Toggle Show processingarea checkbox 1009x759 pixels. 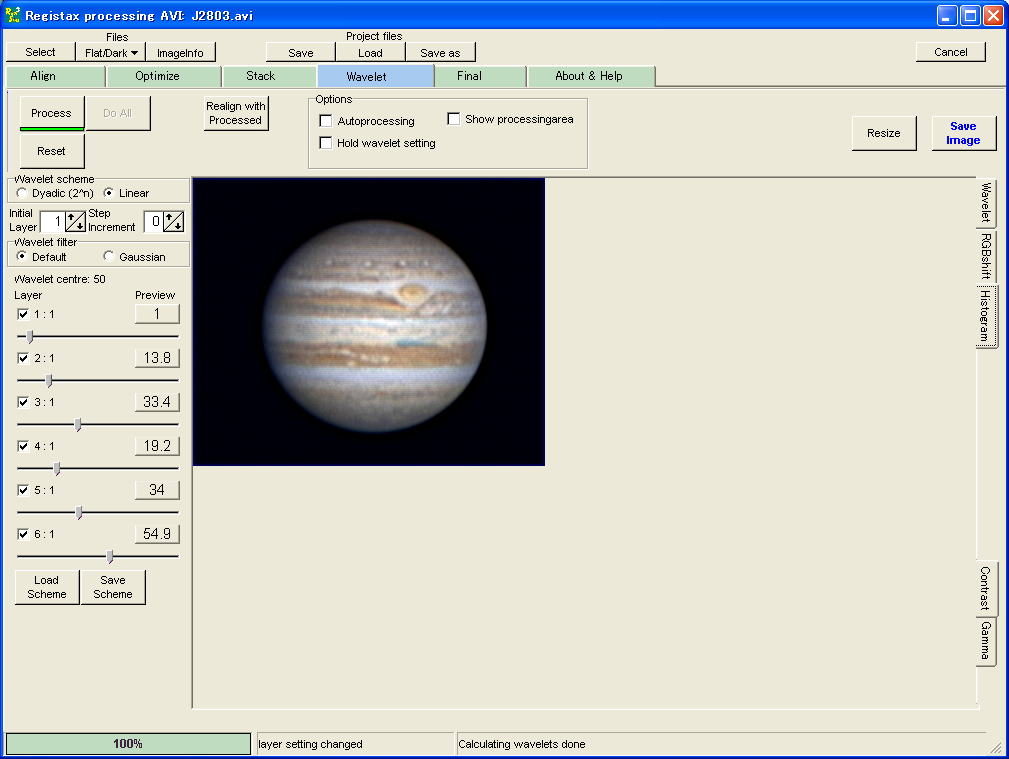coord(454,119)
